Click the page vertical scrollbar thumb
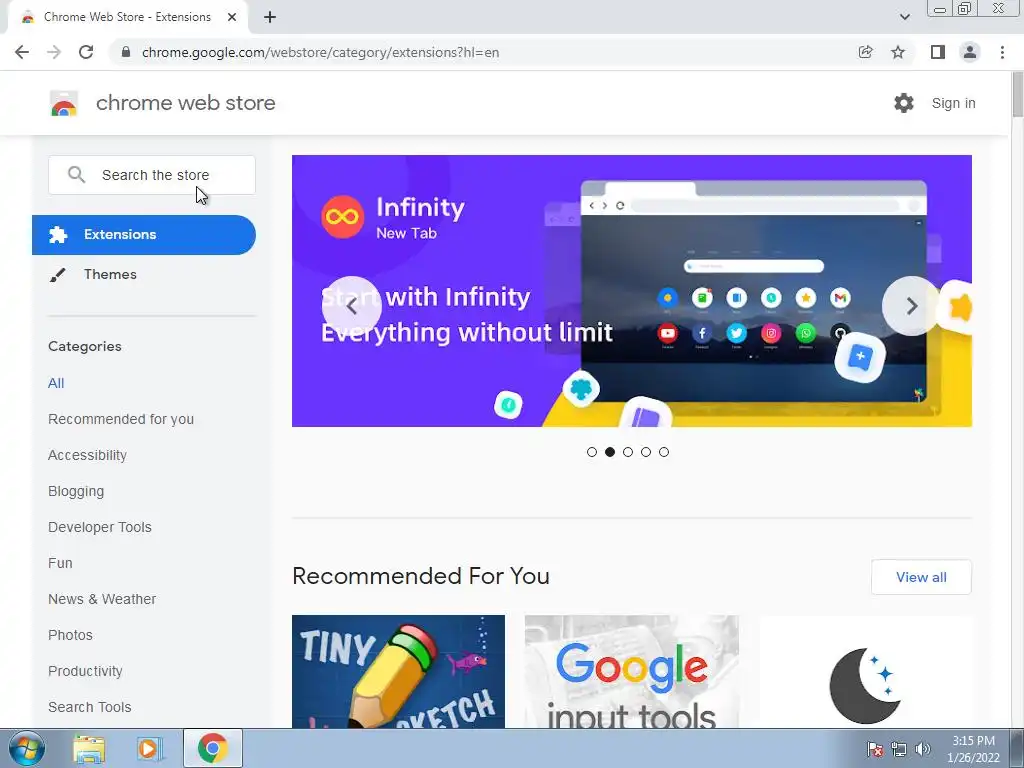The width and height of the screenshot is (1024, 768). (1017, 95)
